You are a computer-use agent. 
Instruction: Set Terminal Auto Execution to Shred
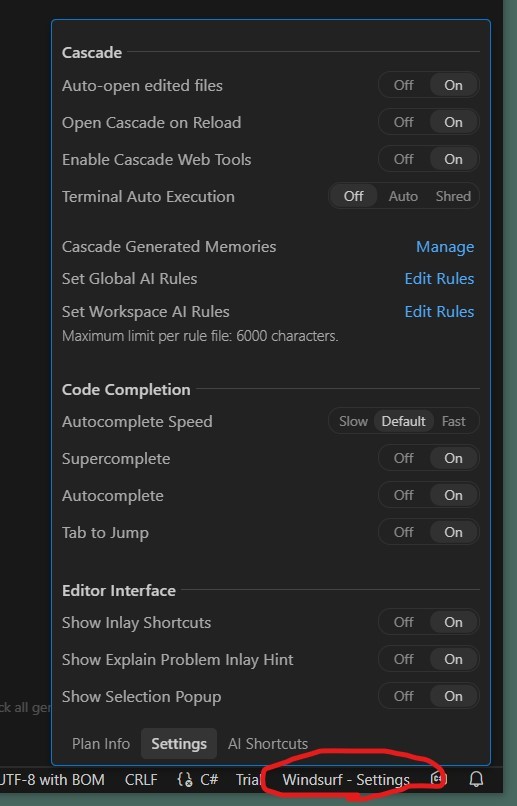coord(453,196)
